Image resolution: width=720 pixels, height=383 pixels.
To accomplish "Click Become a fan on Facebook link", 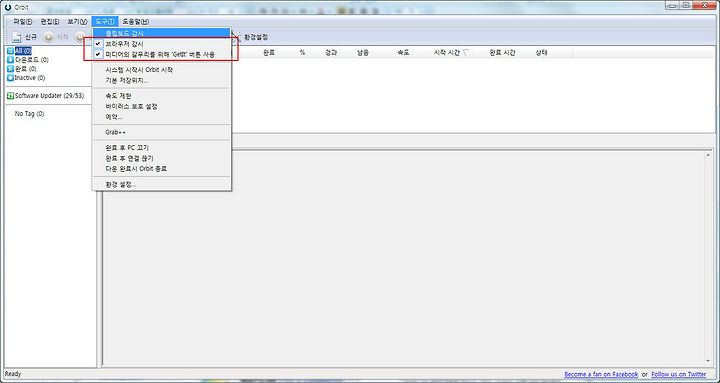I will pos(601,374).
